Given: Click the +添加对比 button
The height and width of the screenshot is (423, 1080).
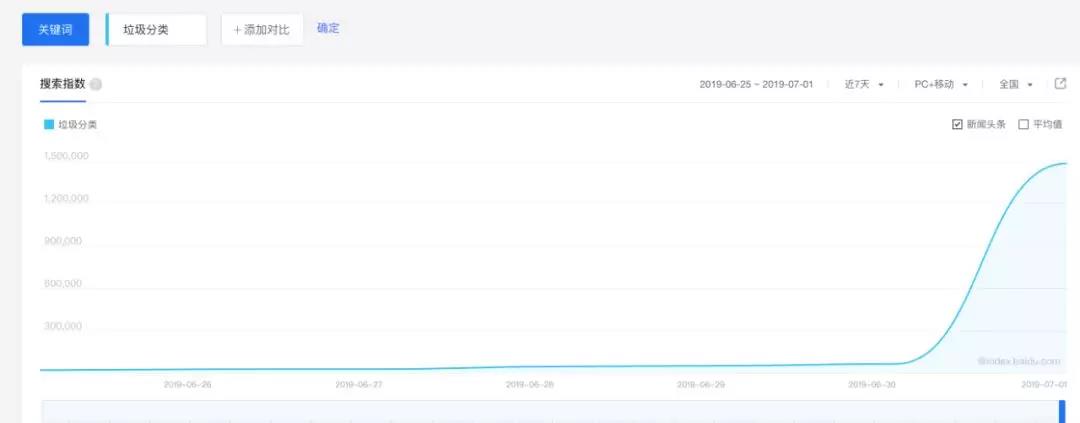Looking at the screenshot, I should (x=262, y=30).
